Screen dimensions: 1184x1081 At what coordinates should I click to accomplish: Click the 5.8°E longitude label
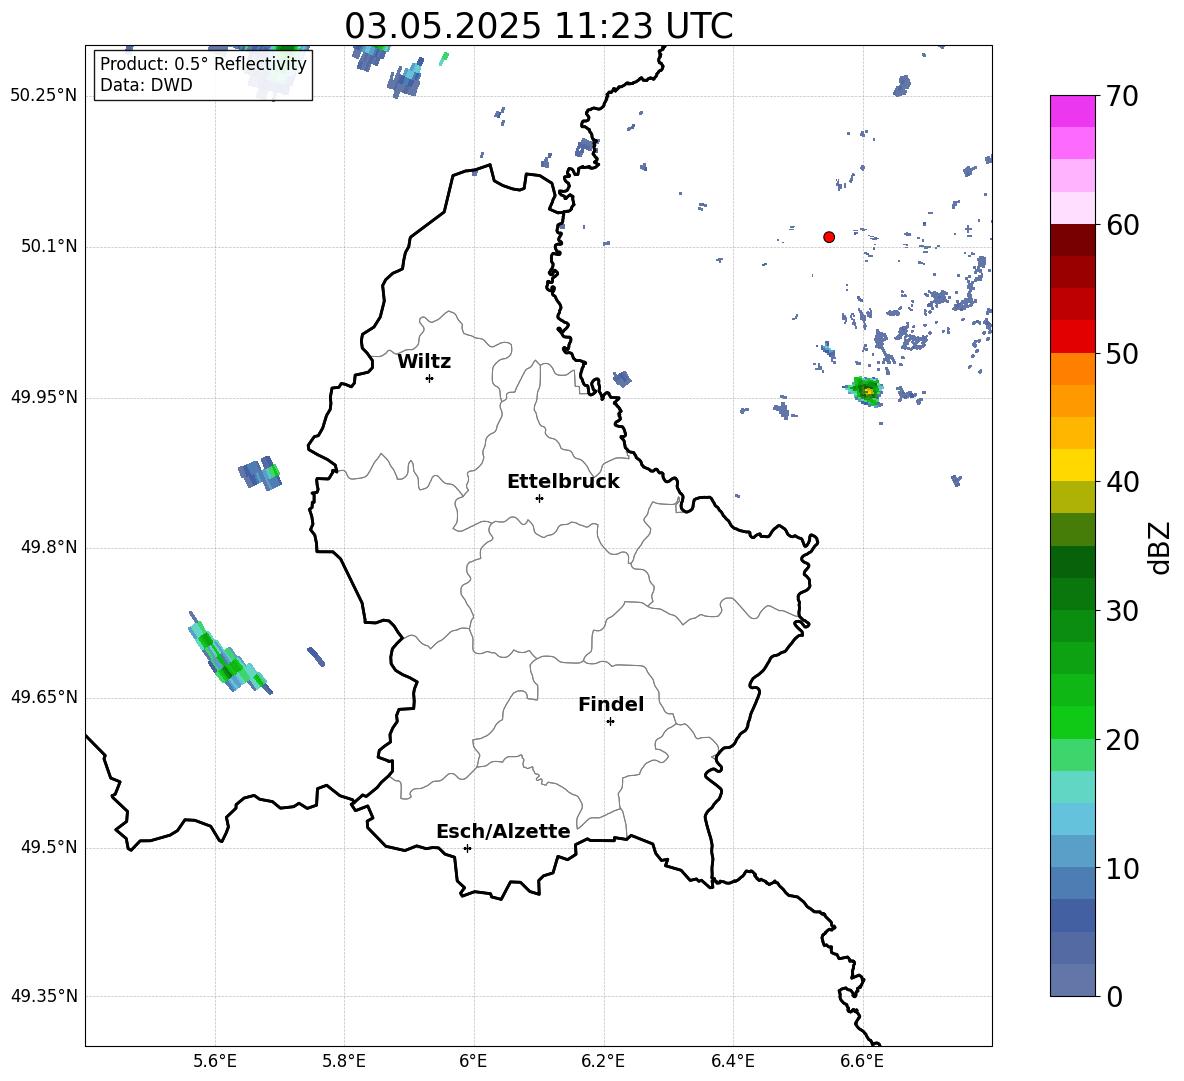pos(344,1061)
